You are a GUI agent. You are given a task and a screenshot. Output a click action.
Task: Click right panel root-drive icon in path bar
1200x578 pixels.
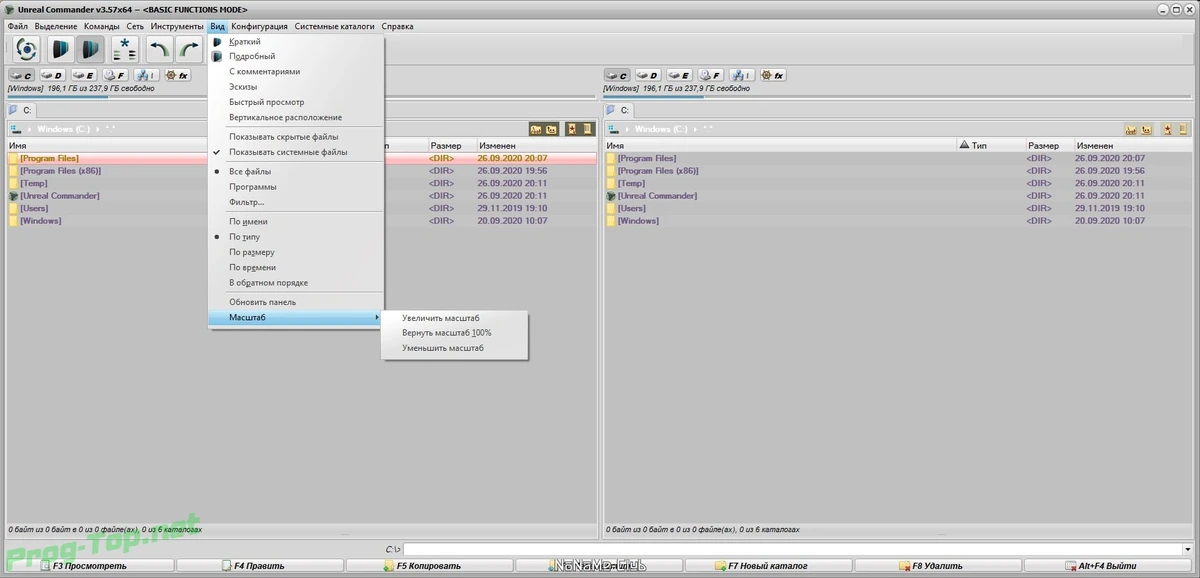click(613, 129)
